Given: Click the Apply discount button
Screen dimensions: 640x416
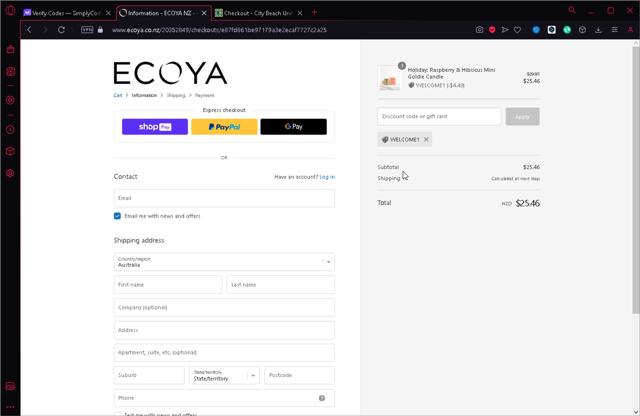Looking at the screenshot, I should 522,117.
